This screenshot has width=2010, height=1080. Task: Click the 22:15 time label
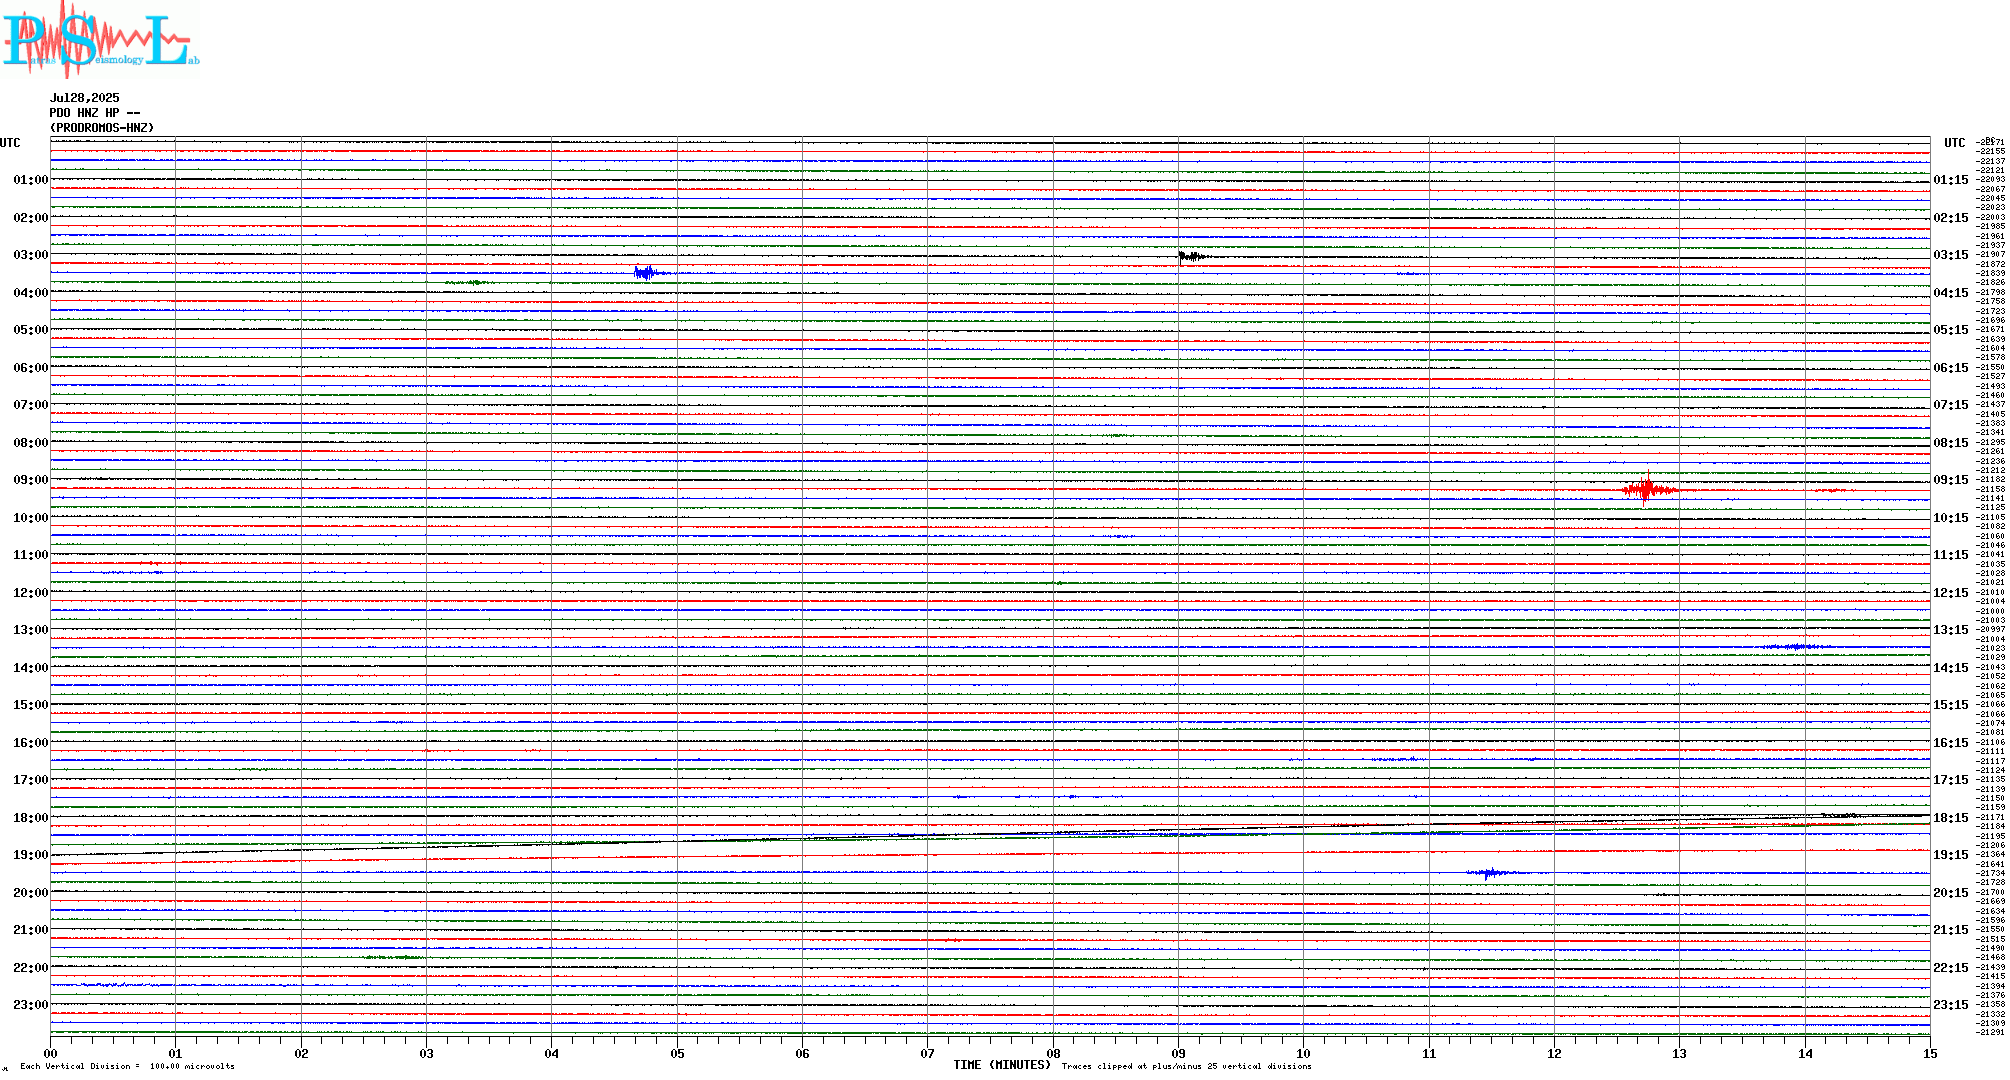pyautogui.click(x=1950, y=968)
